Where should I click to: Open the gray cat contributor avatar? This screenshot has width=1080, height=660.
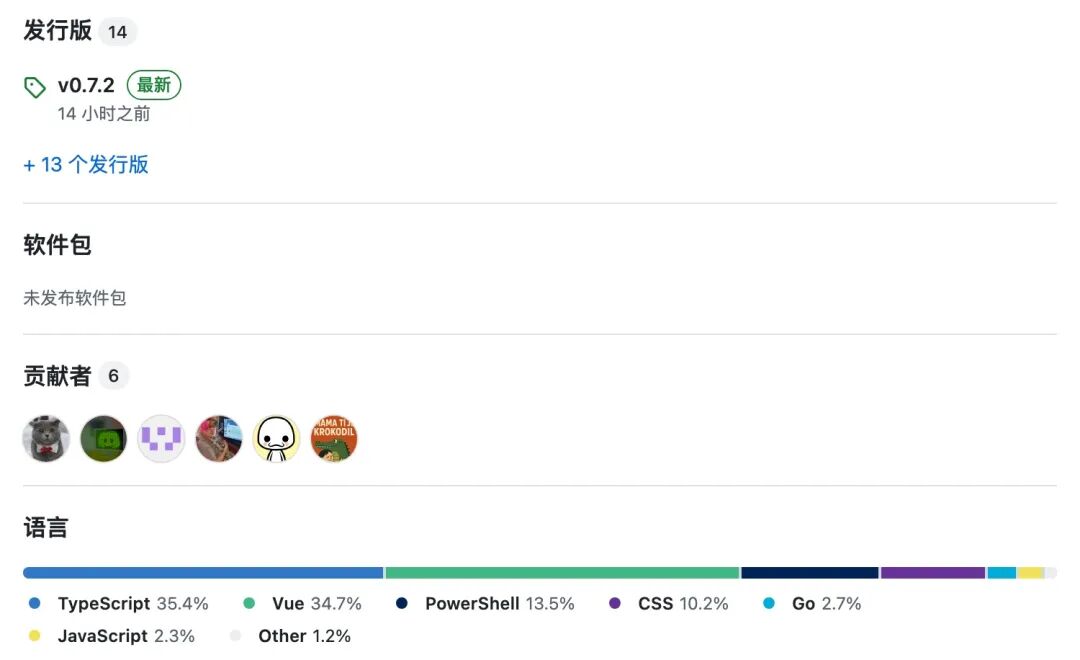point(46,439)
